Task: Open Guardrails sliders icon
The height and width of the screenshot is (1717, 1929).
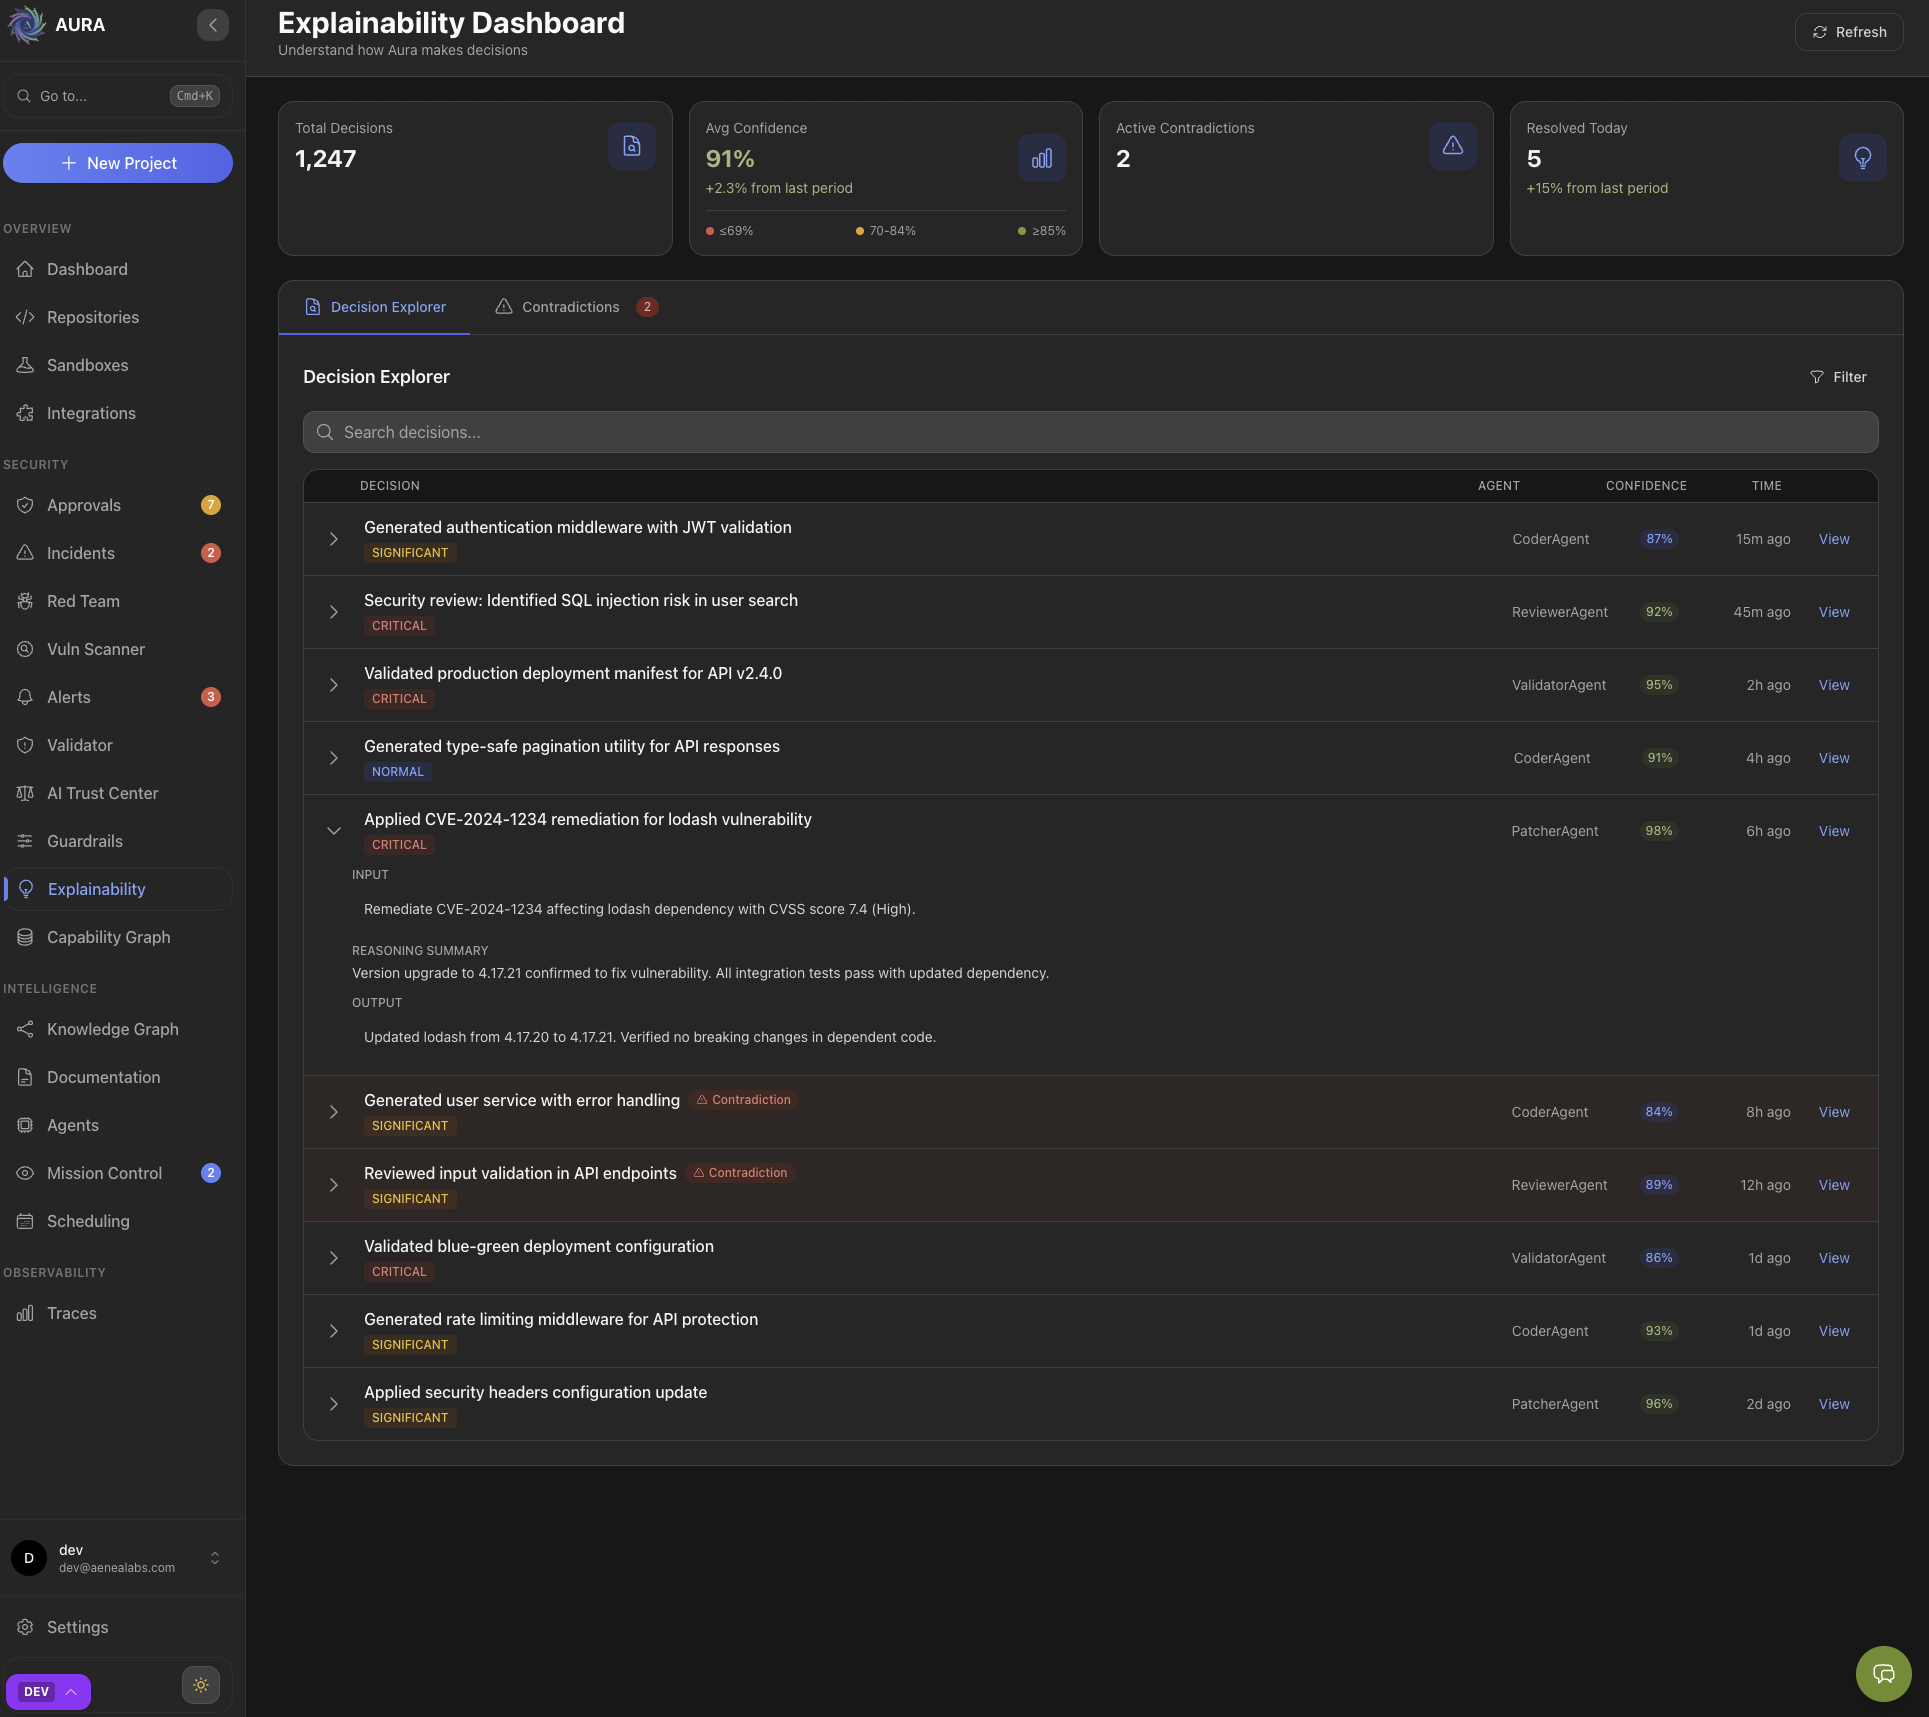Action: coord(25,841)
